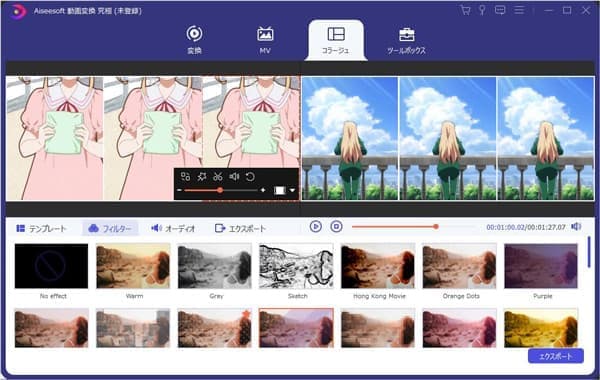Select the No effect filter

51,266
